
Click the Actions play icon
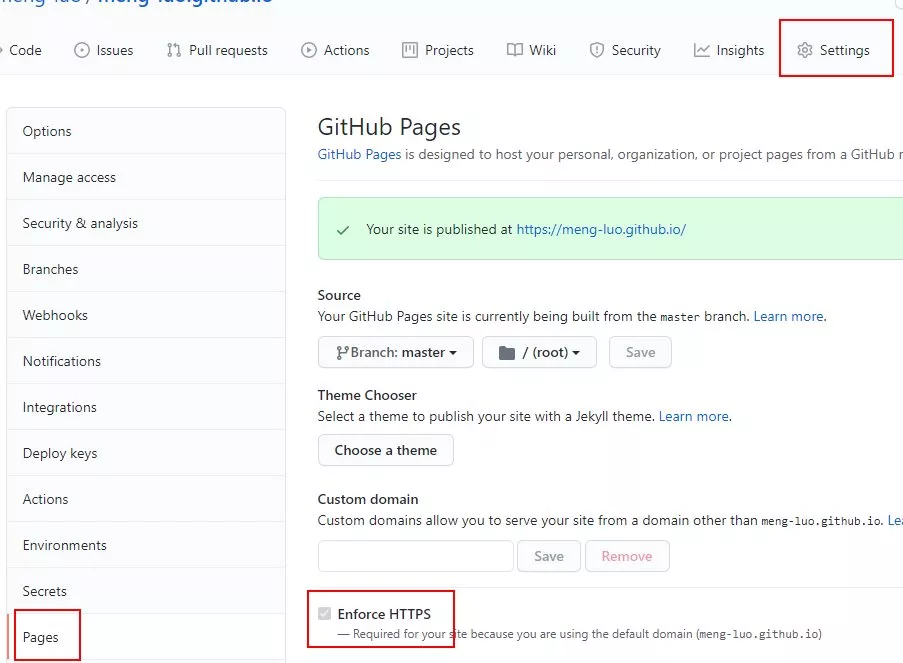pos(309,50)
